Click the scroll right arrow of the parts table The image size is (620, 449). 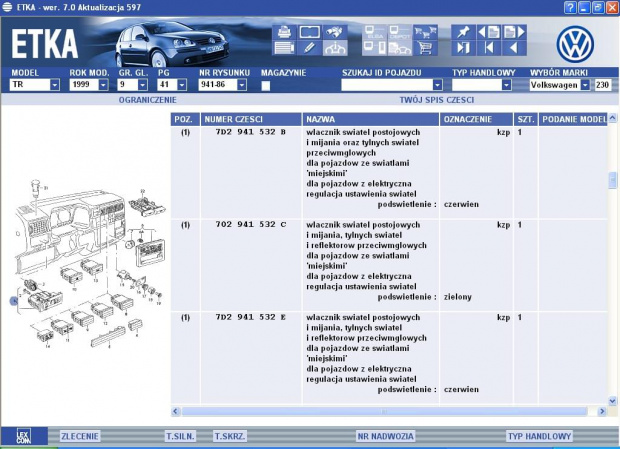pos(602,411)
